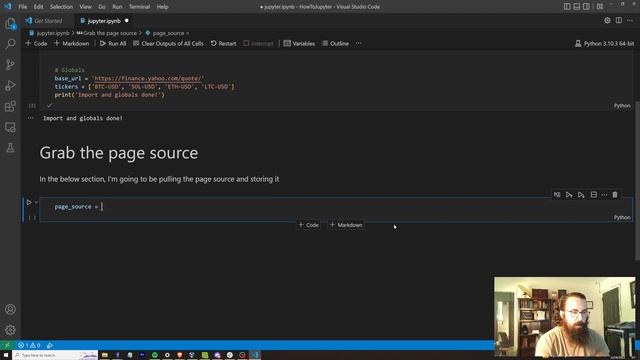The image size is (640, 360).
Task: Open the Run and Debug view
Action: (10, 85)
